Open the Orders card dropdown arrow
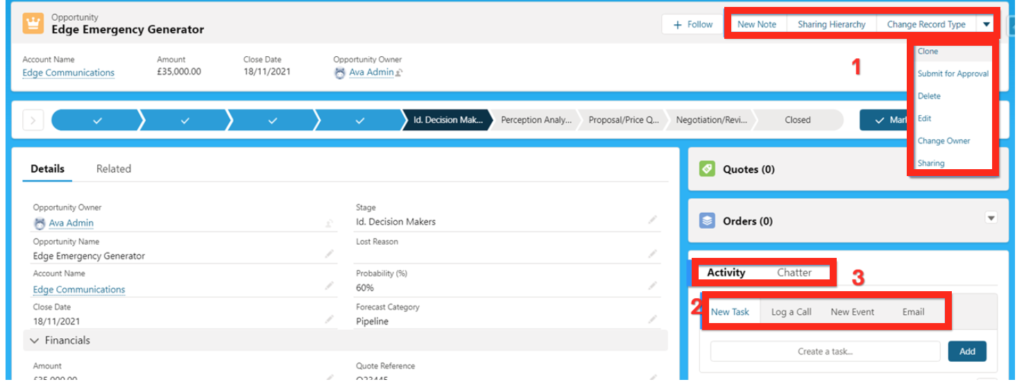This screenshot has height=391, width=1024. tap(991, 218)
